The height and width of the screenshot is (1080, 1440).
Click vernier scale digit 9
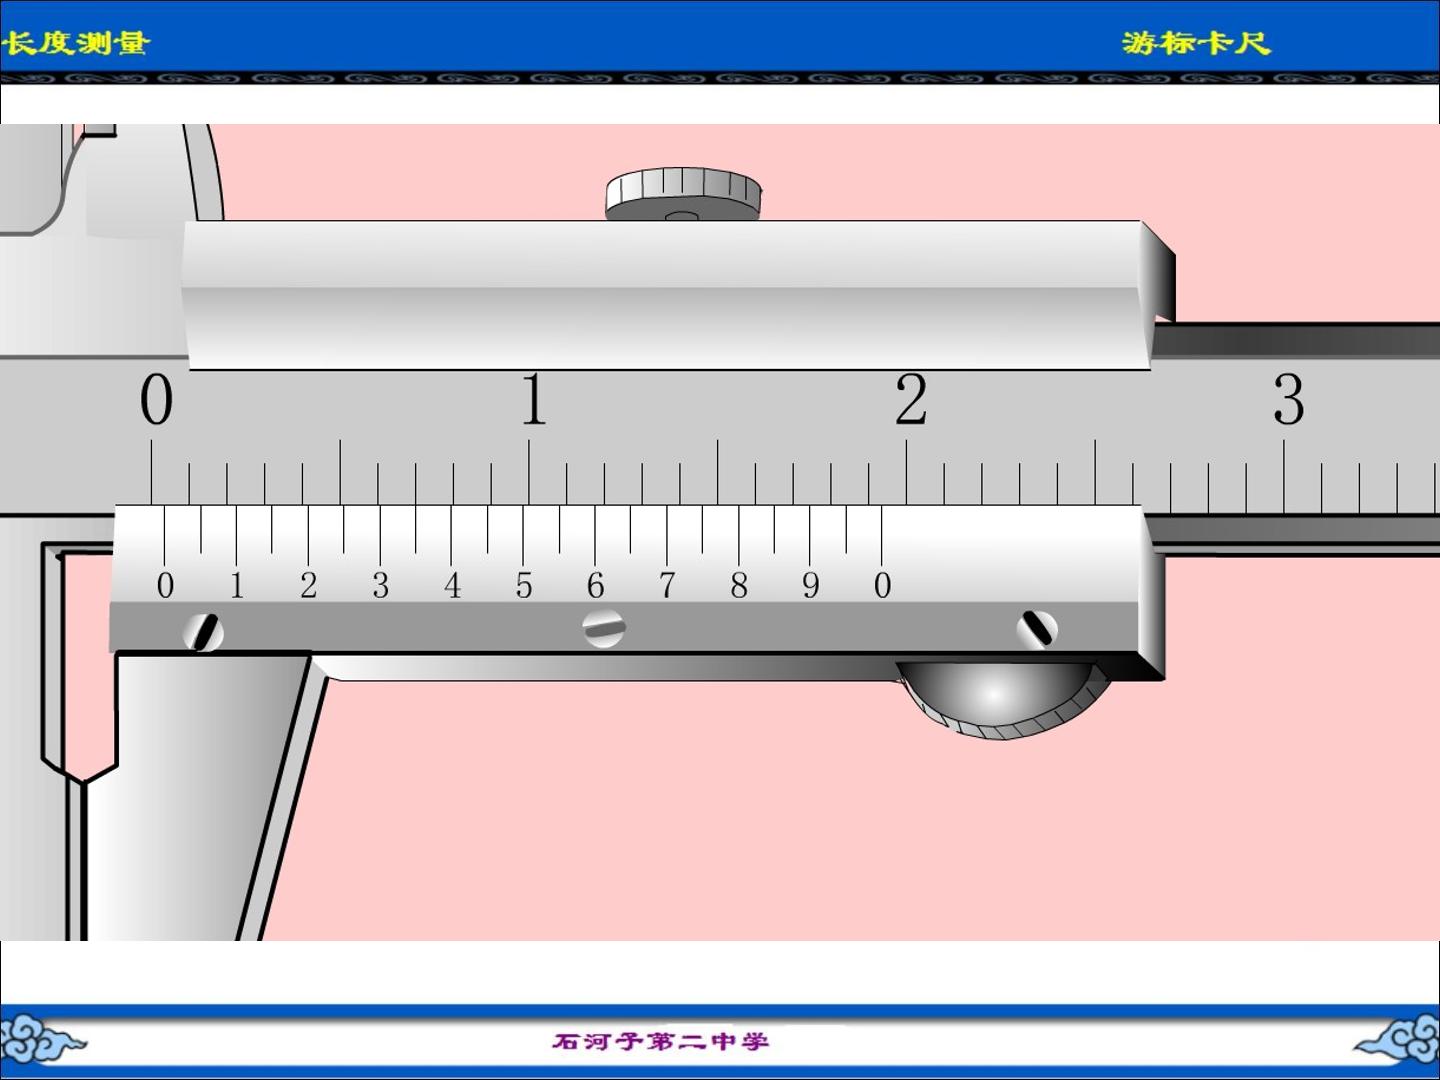[x=810, y=585]
